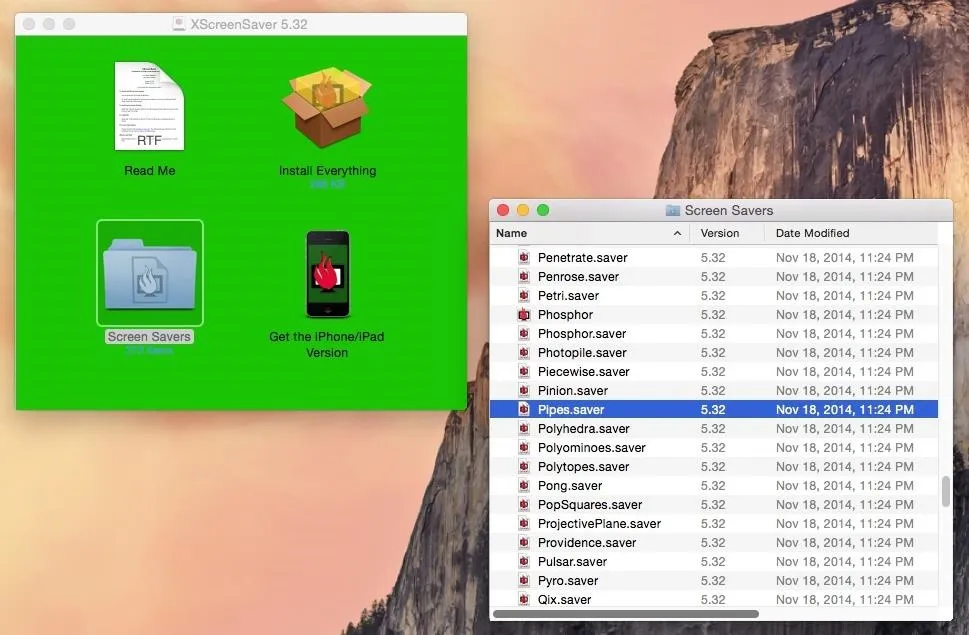Launch the Install Everything package icon
Viewport: 969px width, 635px height.
327,106
